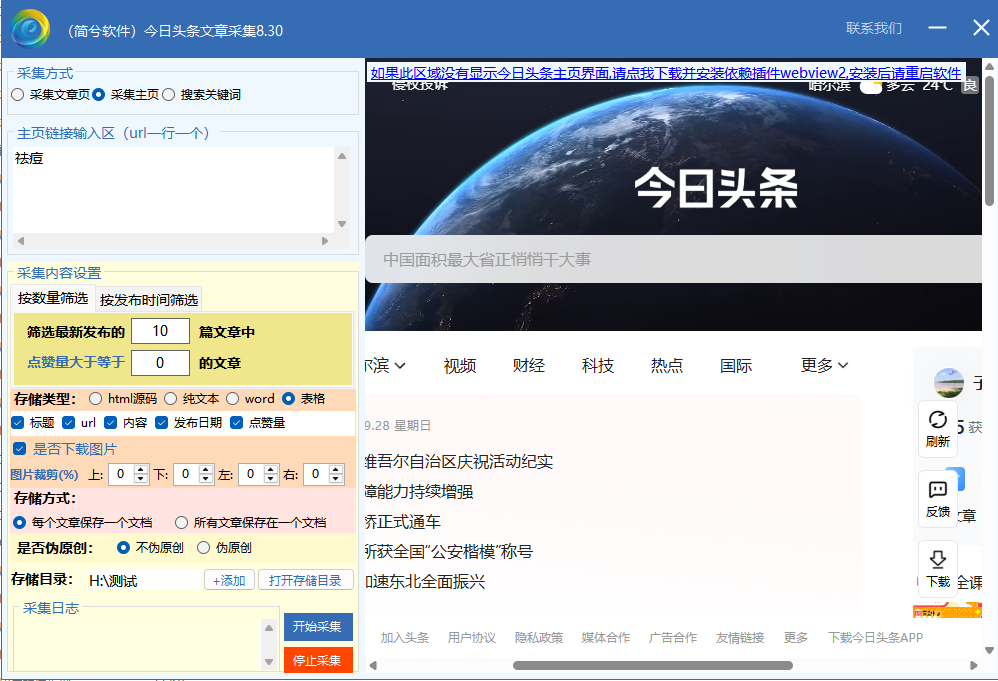Select the 搜索关键词 radio button
The image size is (998, 681).
[168, 95]
